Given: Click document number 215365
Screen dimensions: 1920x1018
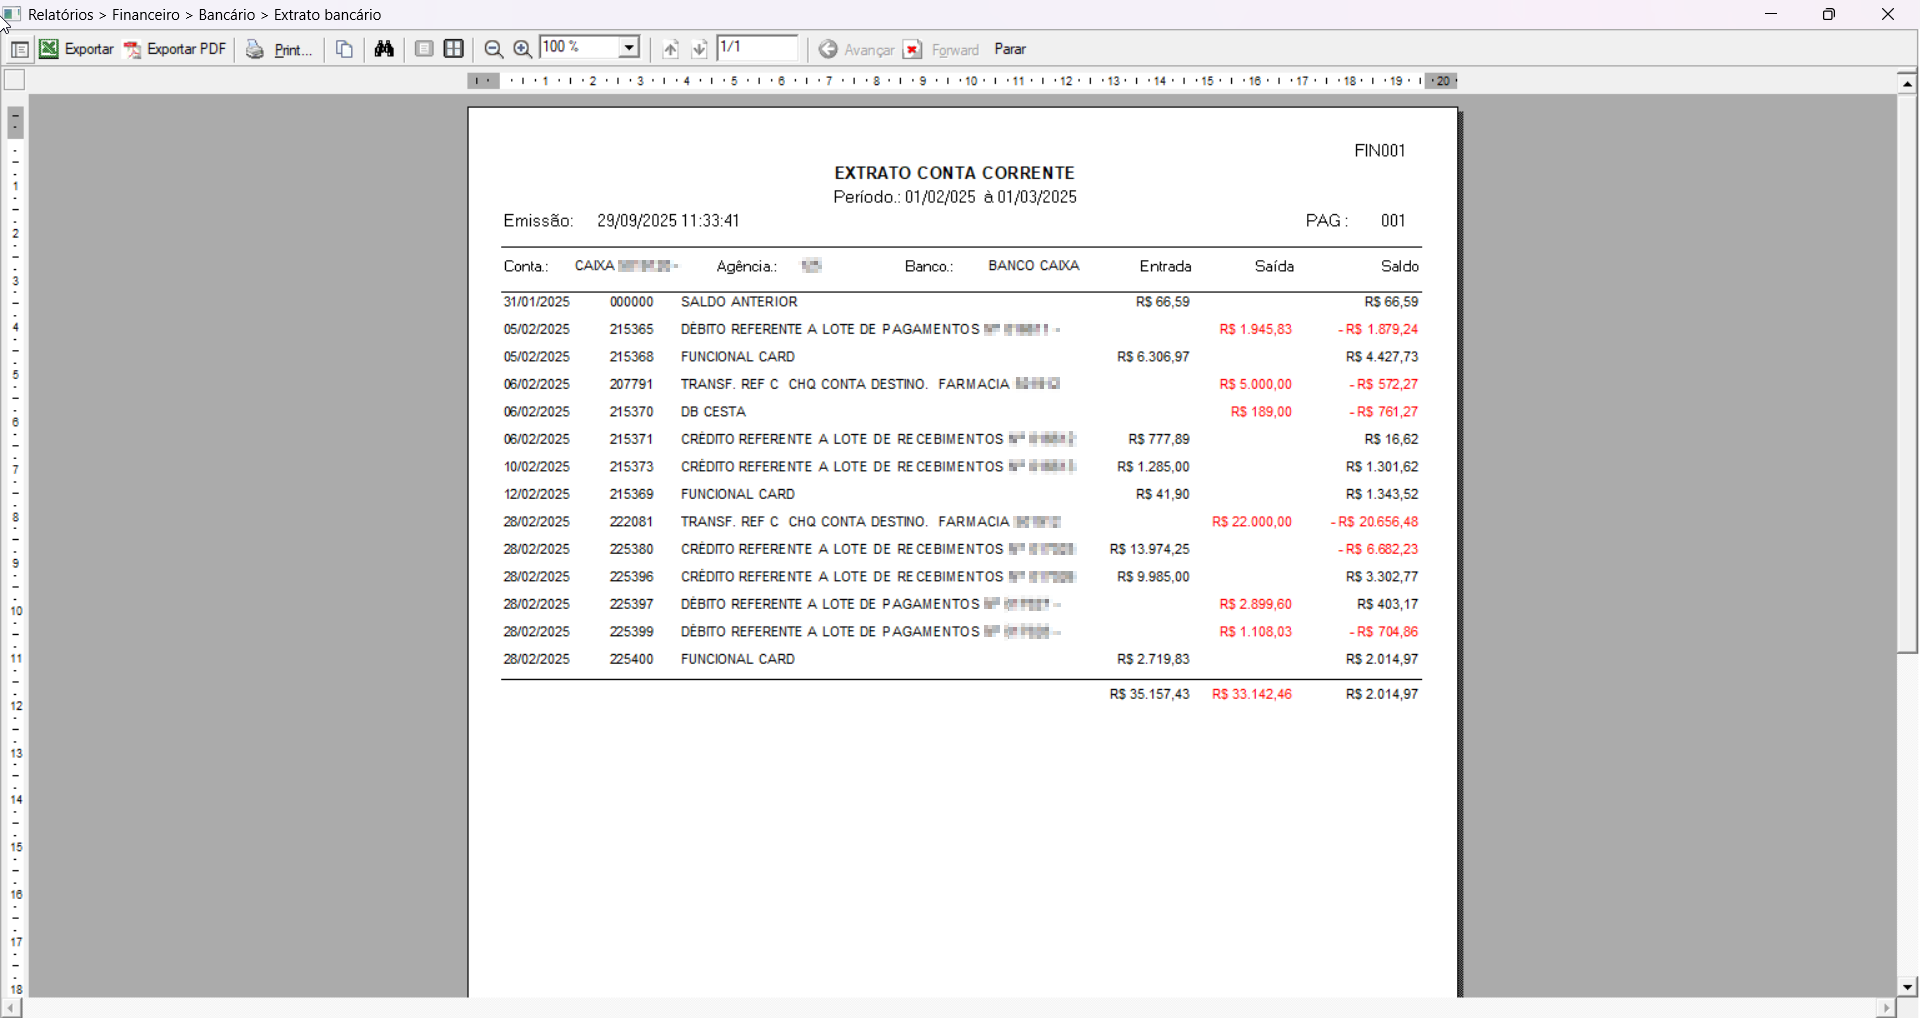Looking at the screenshot, I should tap(632, 330).
